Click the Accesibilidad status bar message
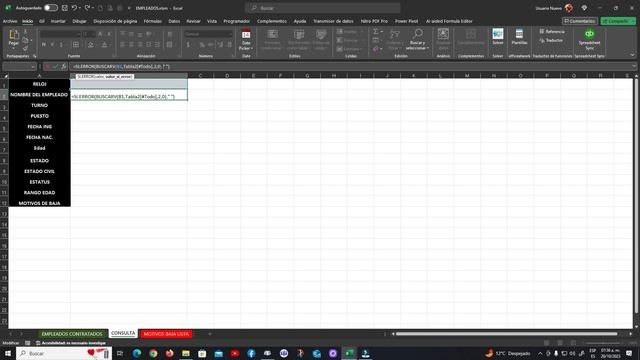Viewport: 640px width, 360px height. [x=71, y=343]
